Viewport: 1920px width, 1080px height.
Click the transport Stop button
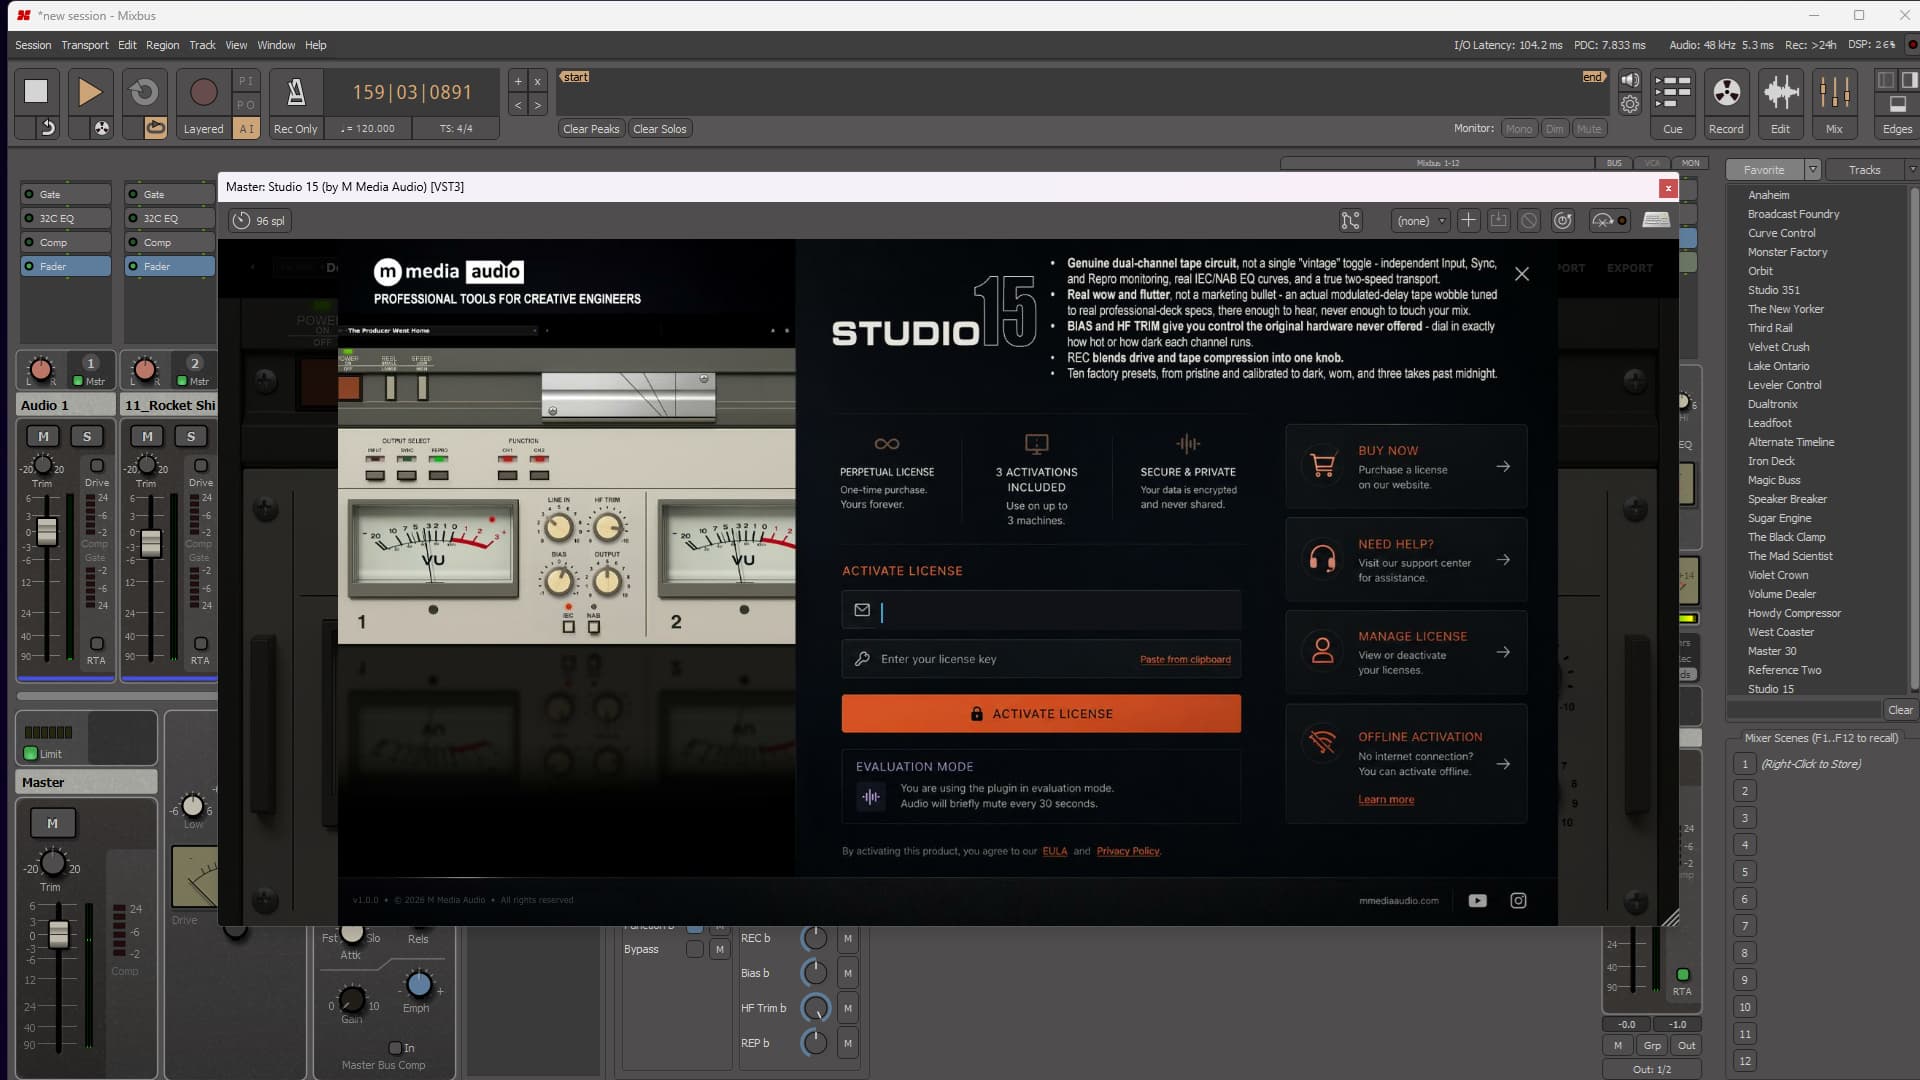36,92
